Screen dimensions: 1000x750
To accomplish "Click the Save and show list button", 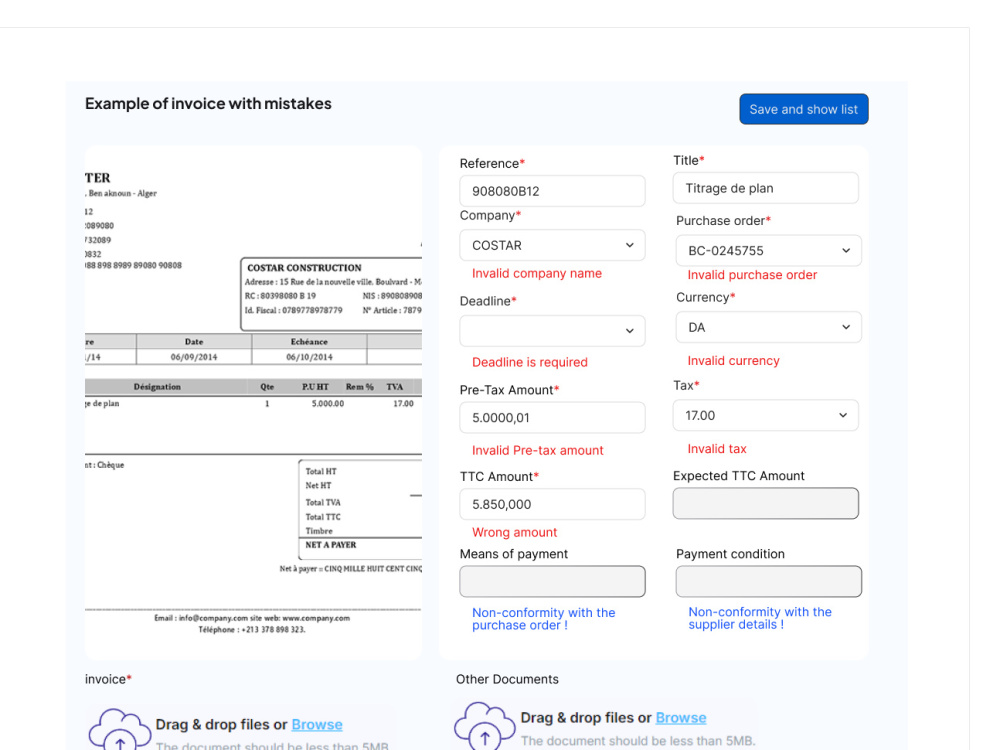I will point(804,109).
